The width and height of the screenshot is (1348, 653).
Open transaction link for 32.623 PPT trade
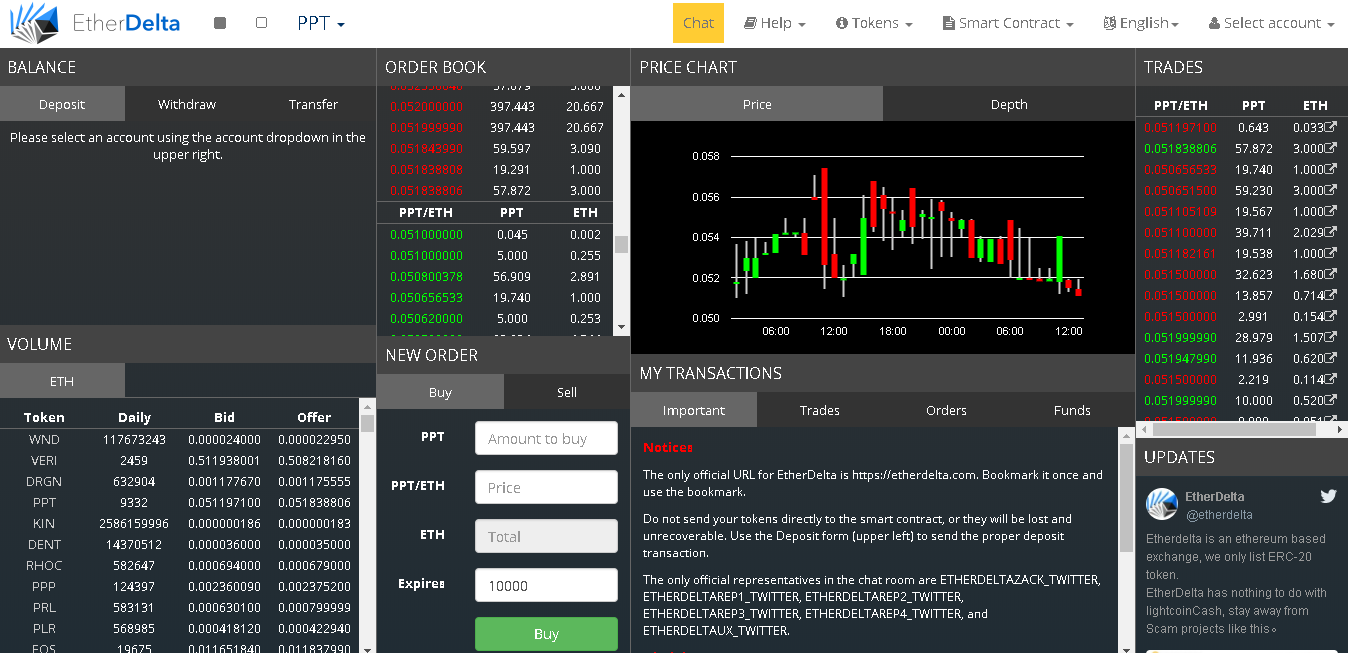pos(1330,274)
